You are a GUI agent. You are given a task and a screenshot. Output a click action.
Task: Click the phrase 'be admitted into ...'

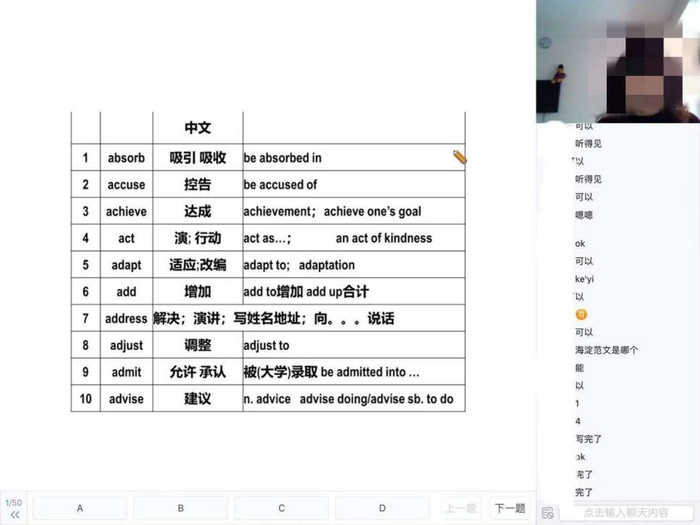pos(370,372)
